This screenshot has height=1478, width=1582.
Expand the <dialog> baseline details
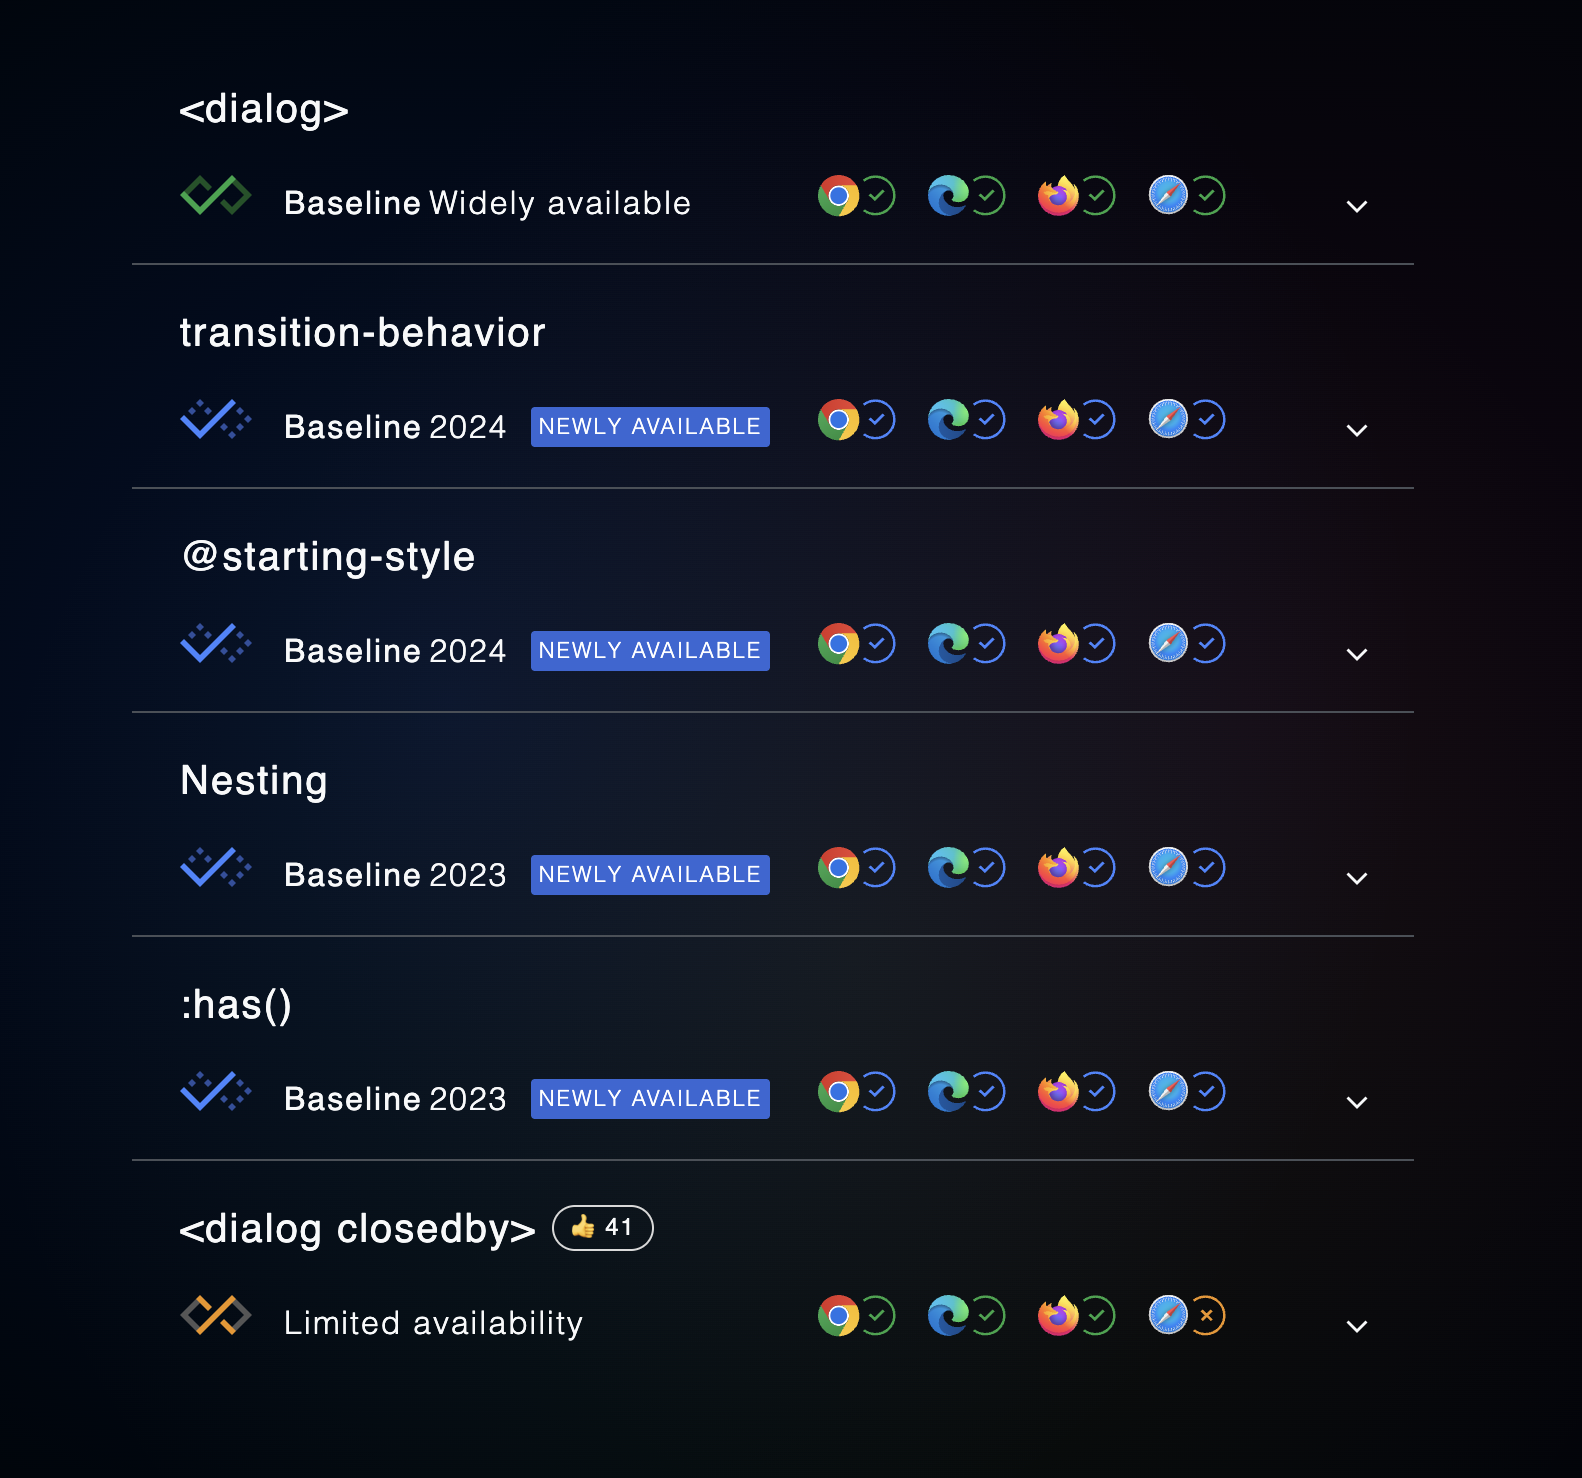pyautogui.click(x=1356, y=207)
